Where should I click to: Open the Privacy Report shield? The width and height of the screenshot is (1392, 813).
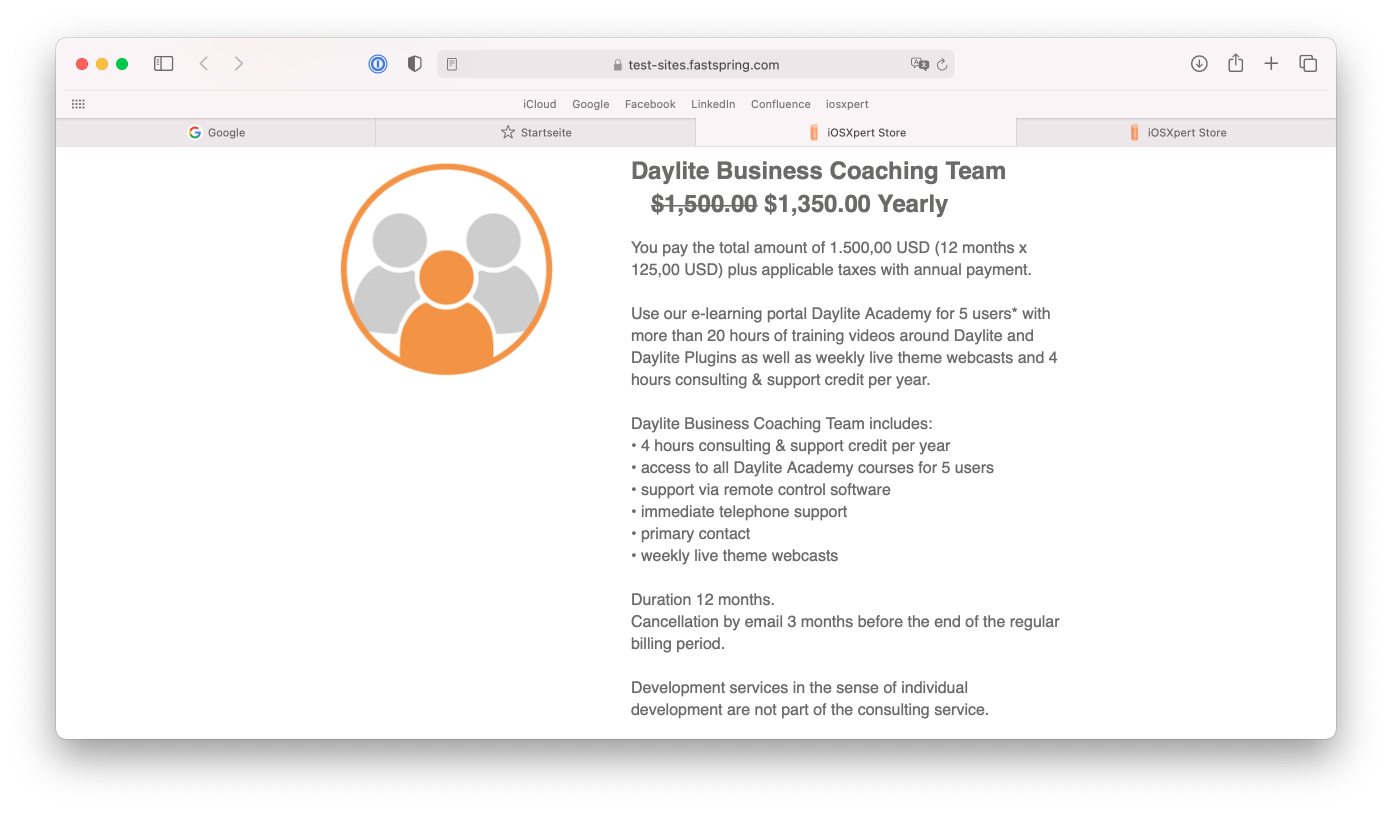pyautogui.click(x=415, y=64)
